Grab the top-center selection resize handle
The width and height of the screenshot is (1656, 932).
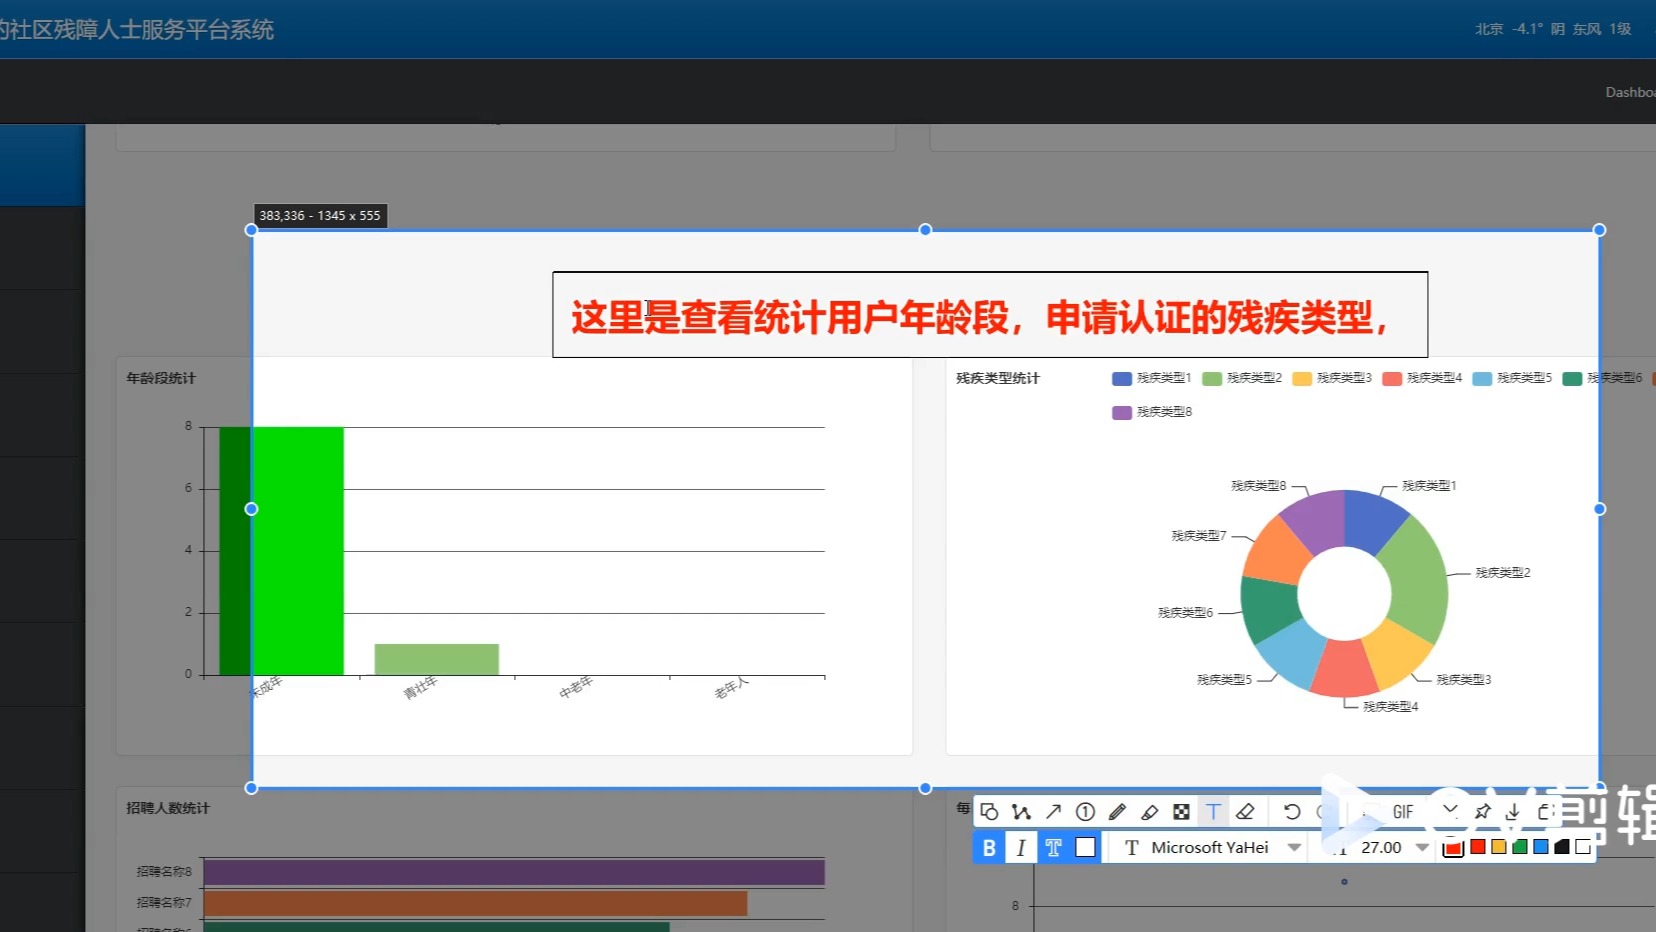(x=925, y=230)
